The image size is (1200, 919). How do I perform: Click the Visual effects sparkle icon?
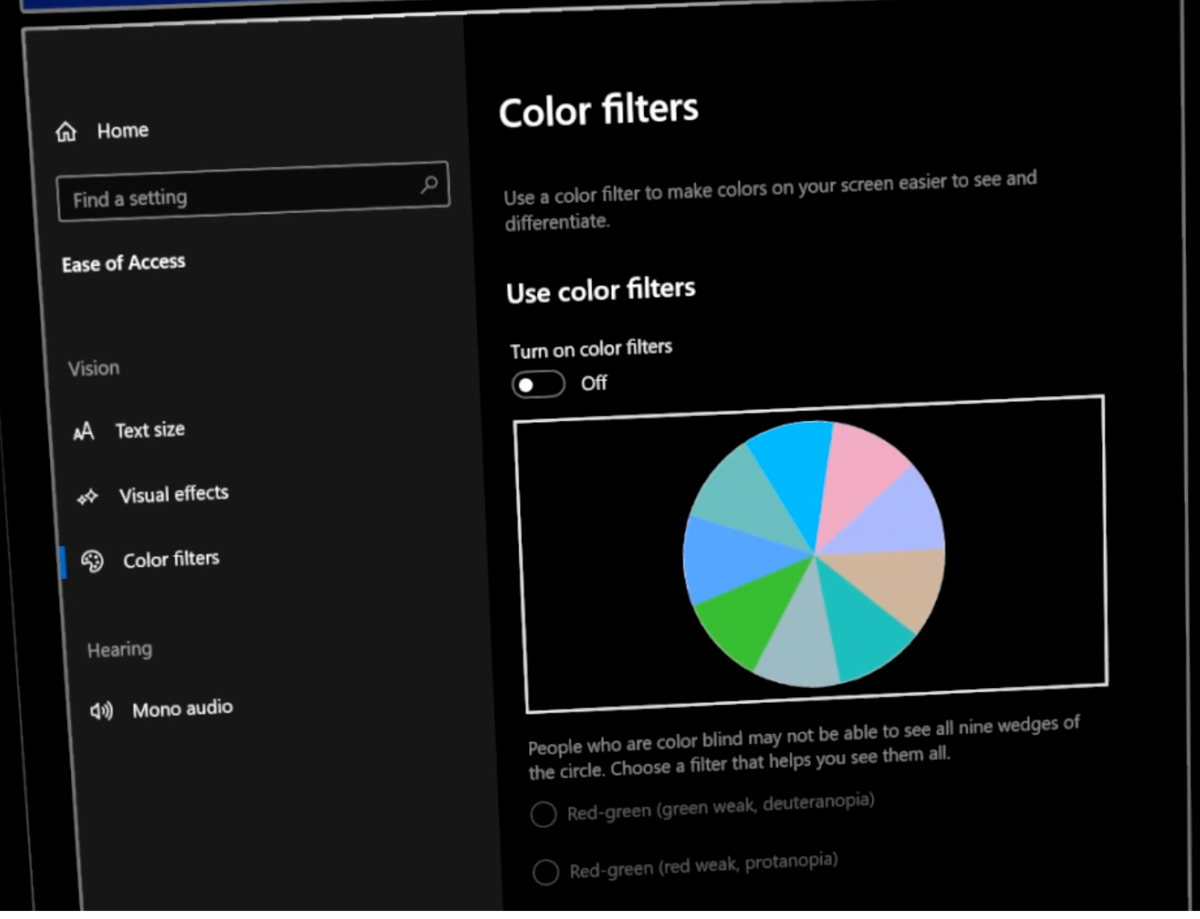88,497
